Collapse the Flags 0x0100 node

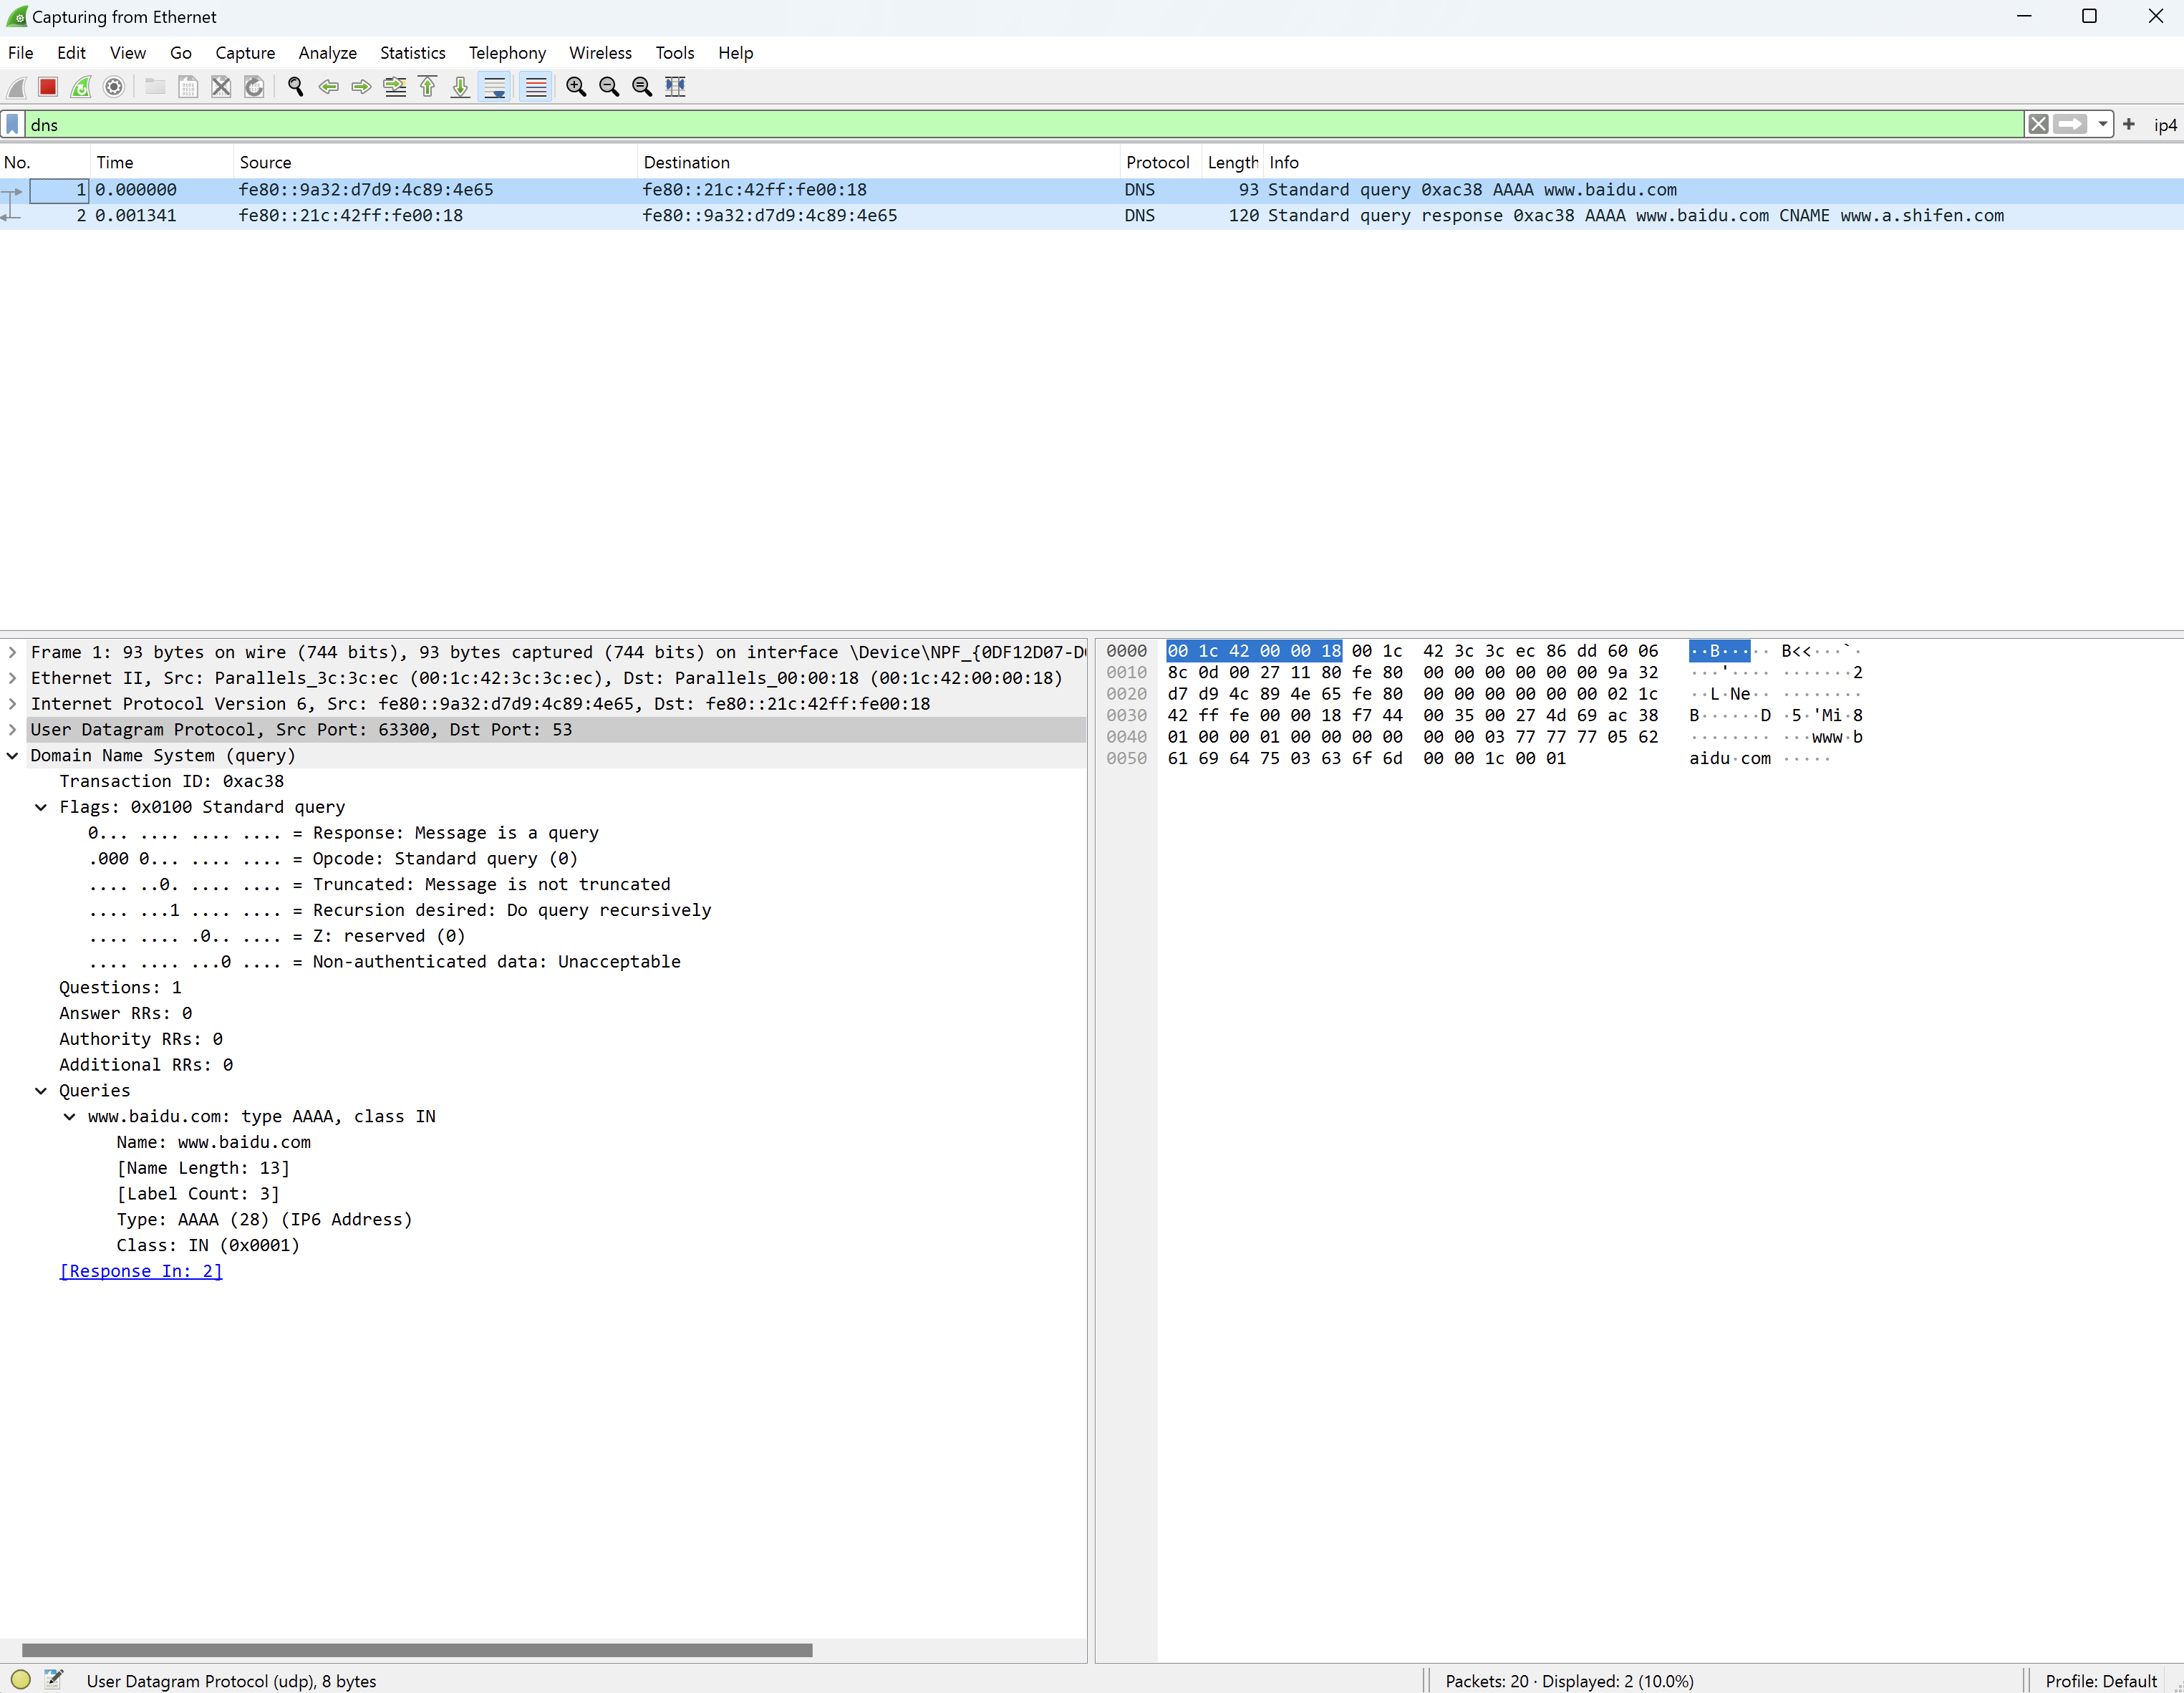tap(41, 807)
